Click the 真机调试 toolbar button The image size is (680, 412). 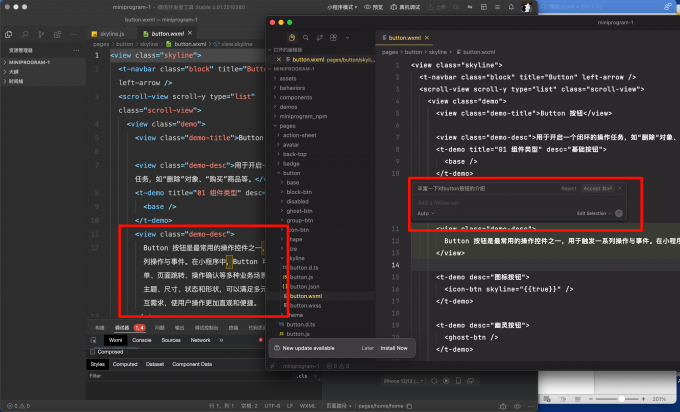405,7
